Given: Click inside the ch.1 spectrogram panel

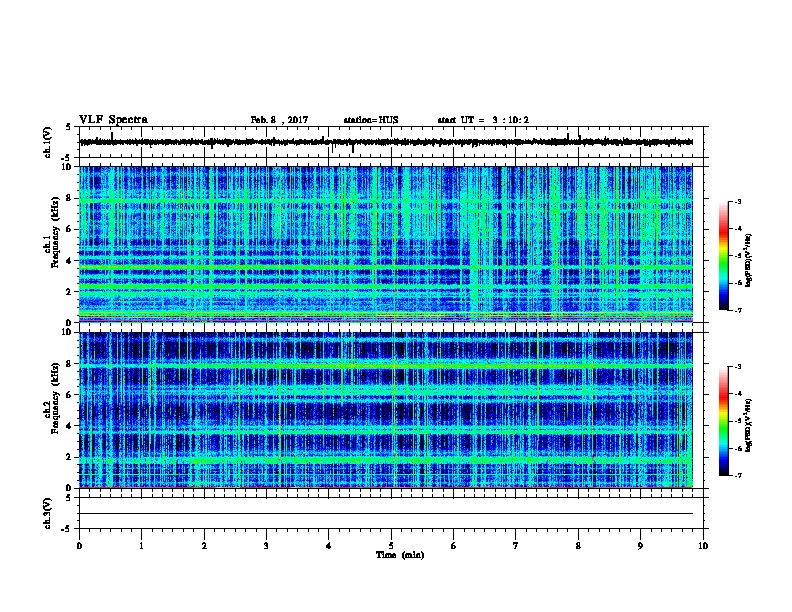Looking at the screenshot, I should pyautogui.click(x=386, y=244).
